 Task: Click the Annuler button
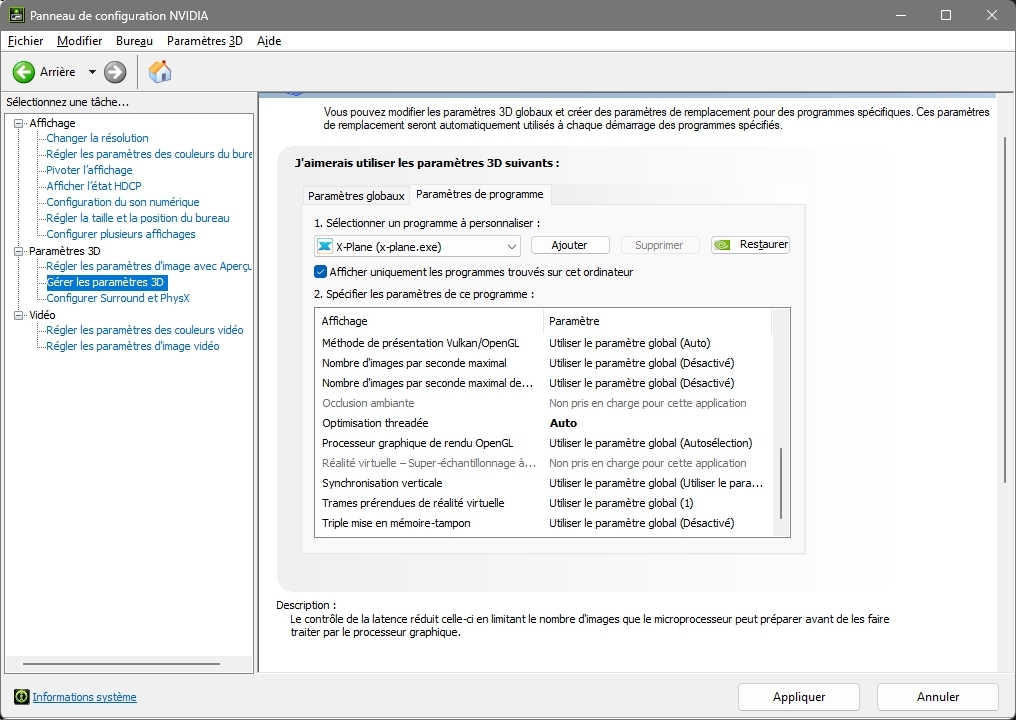(x=938, y=697)
